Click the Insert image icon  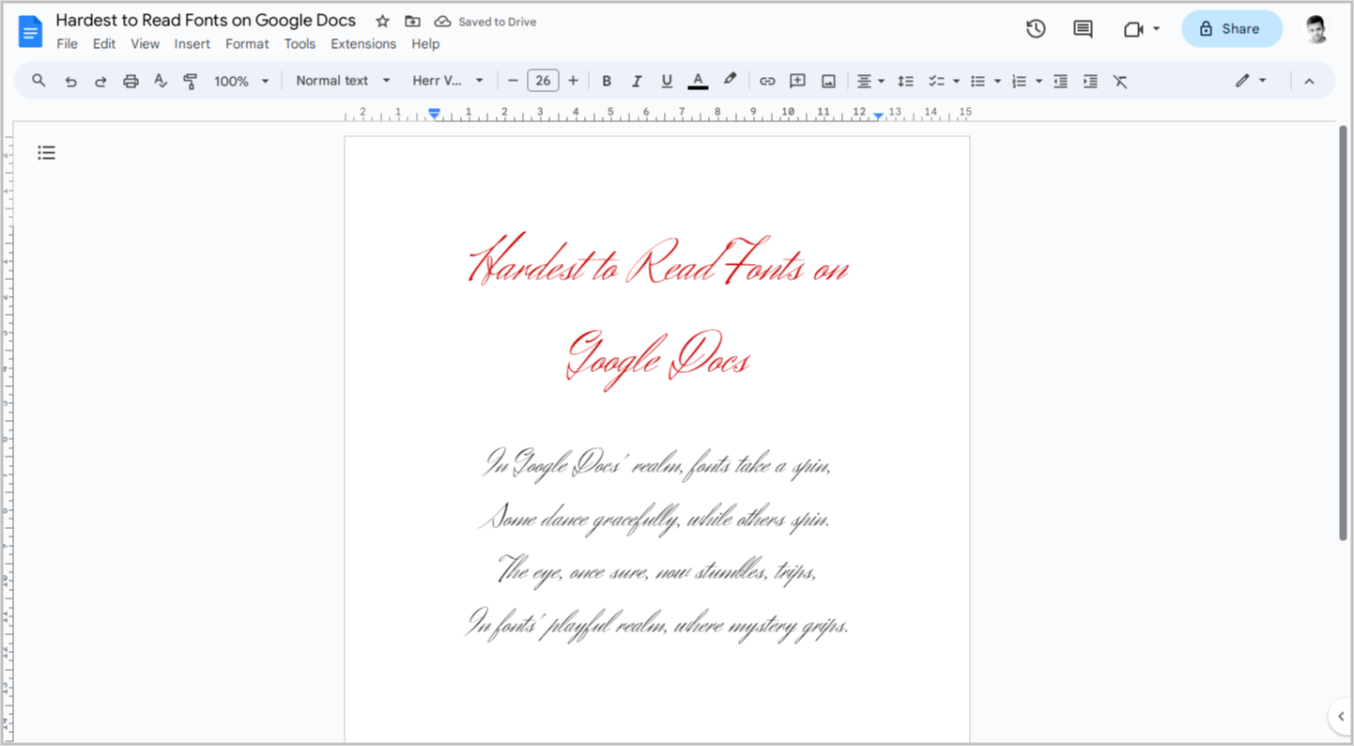pos(828,81)
